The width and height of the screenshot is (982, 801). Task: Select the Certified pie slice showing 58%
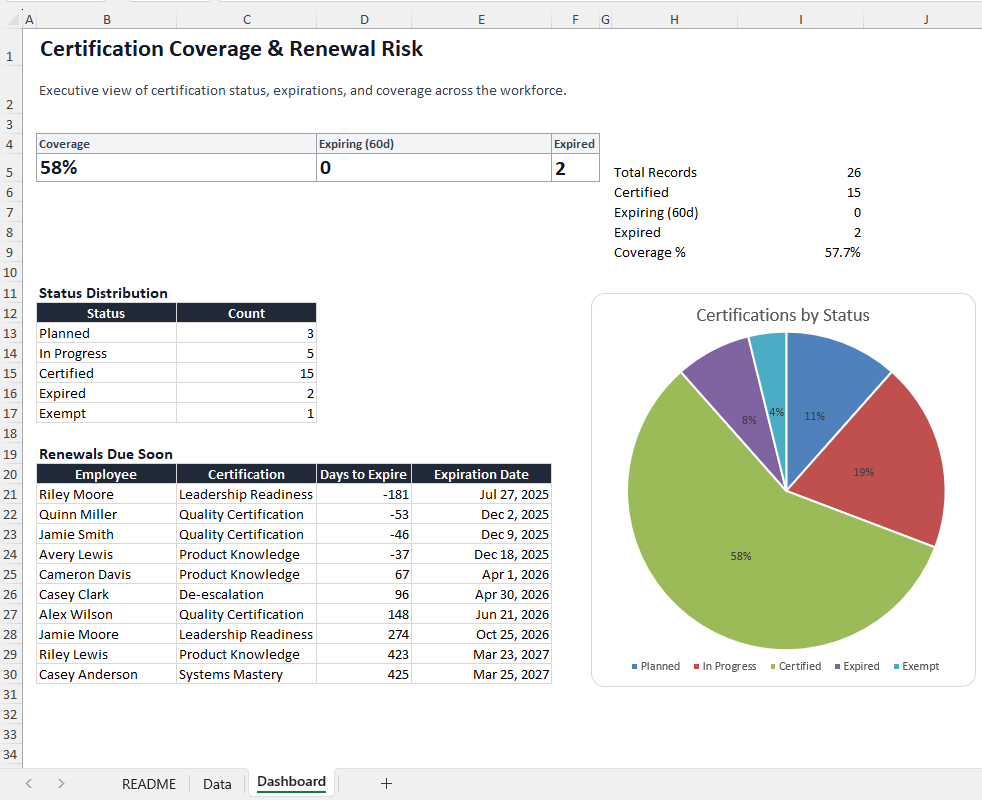click(740, 555)
